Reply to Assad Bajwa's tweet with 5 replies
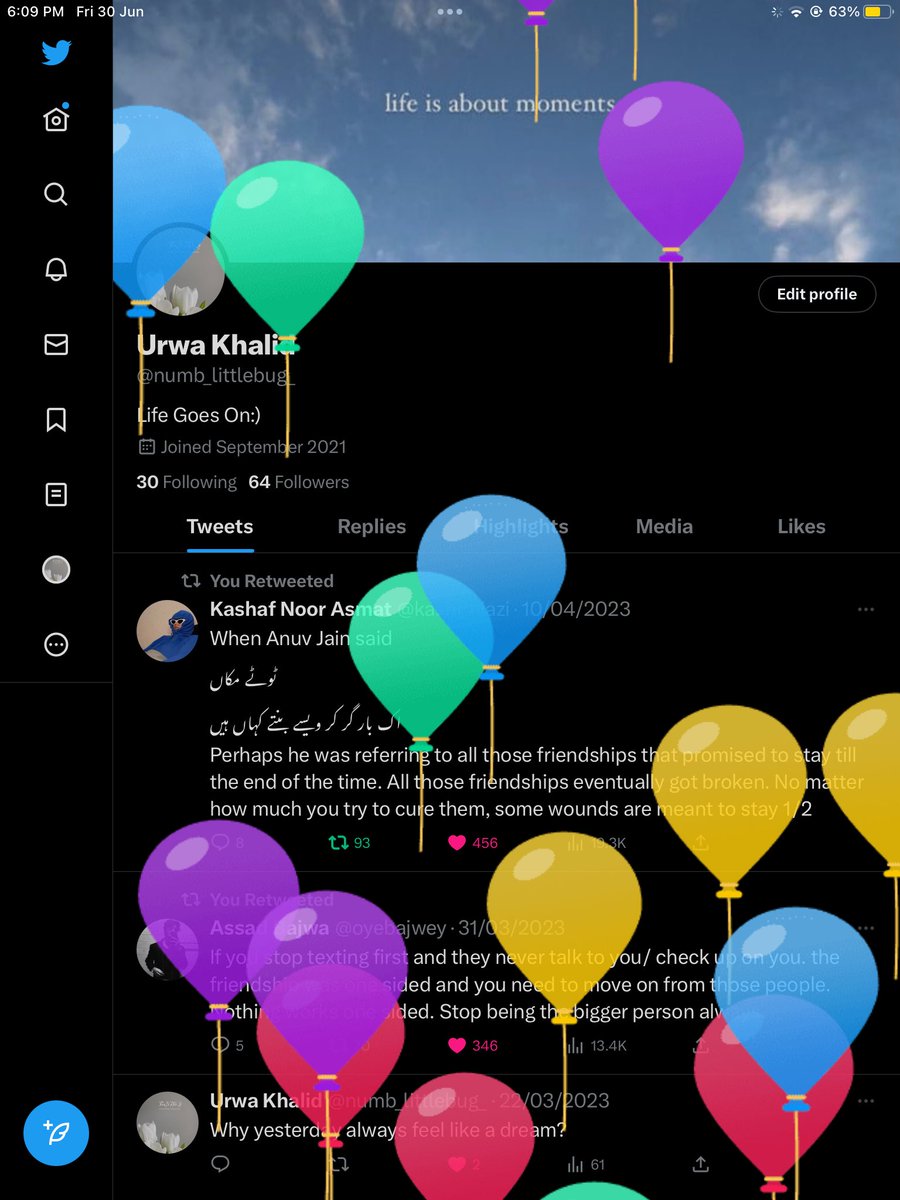 (x=227, y=1045)
